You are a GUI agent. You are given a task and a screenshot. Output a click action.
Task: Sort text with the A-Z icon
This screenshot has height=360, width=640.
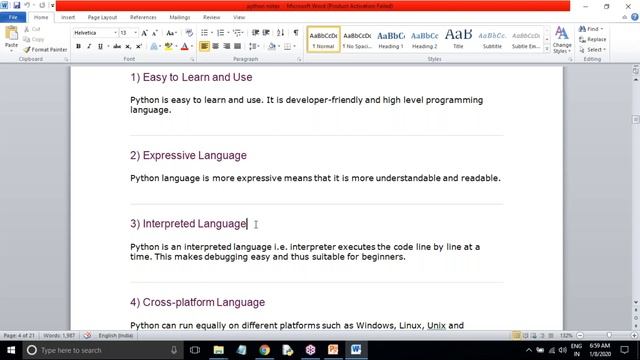tap(280, 33)
